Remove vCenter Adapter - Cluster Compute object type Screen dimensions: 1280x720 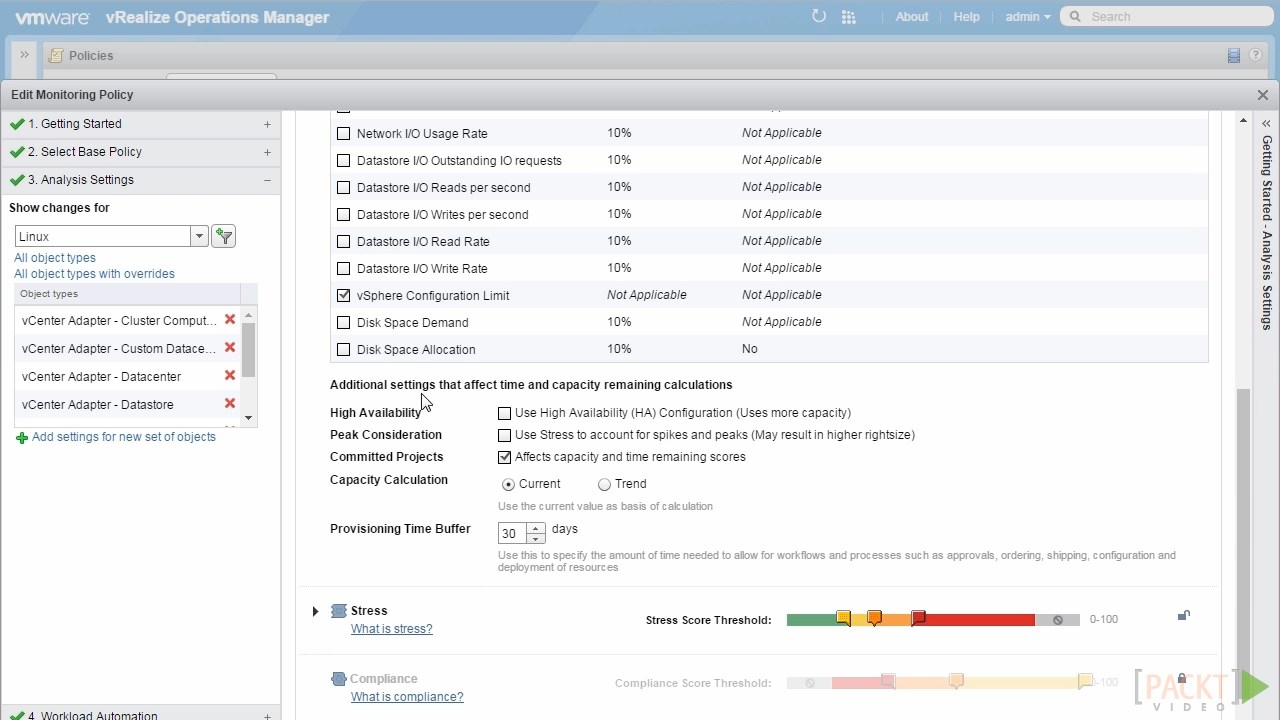[x=230, y=320]
